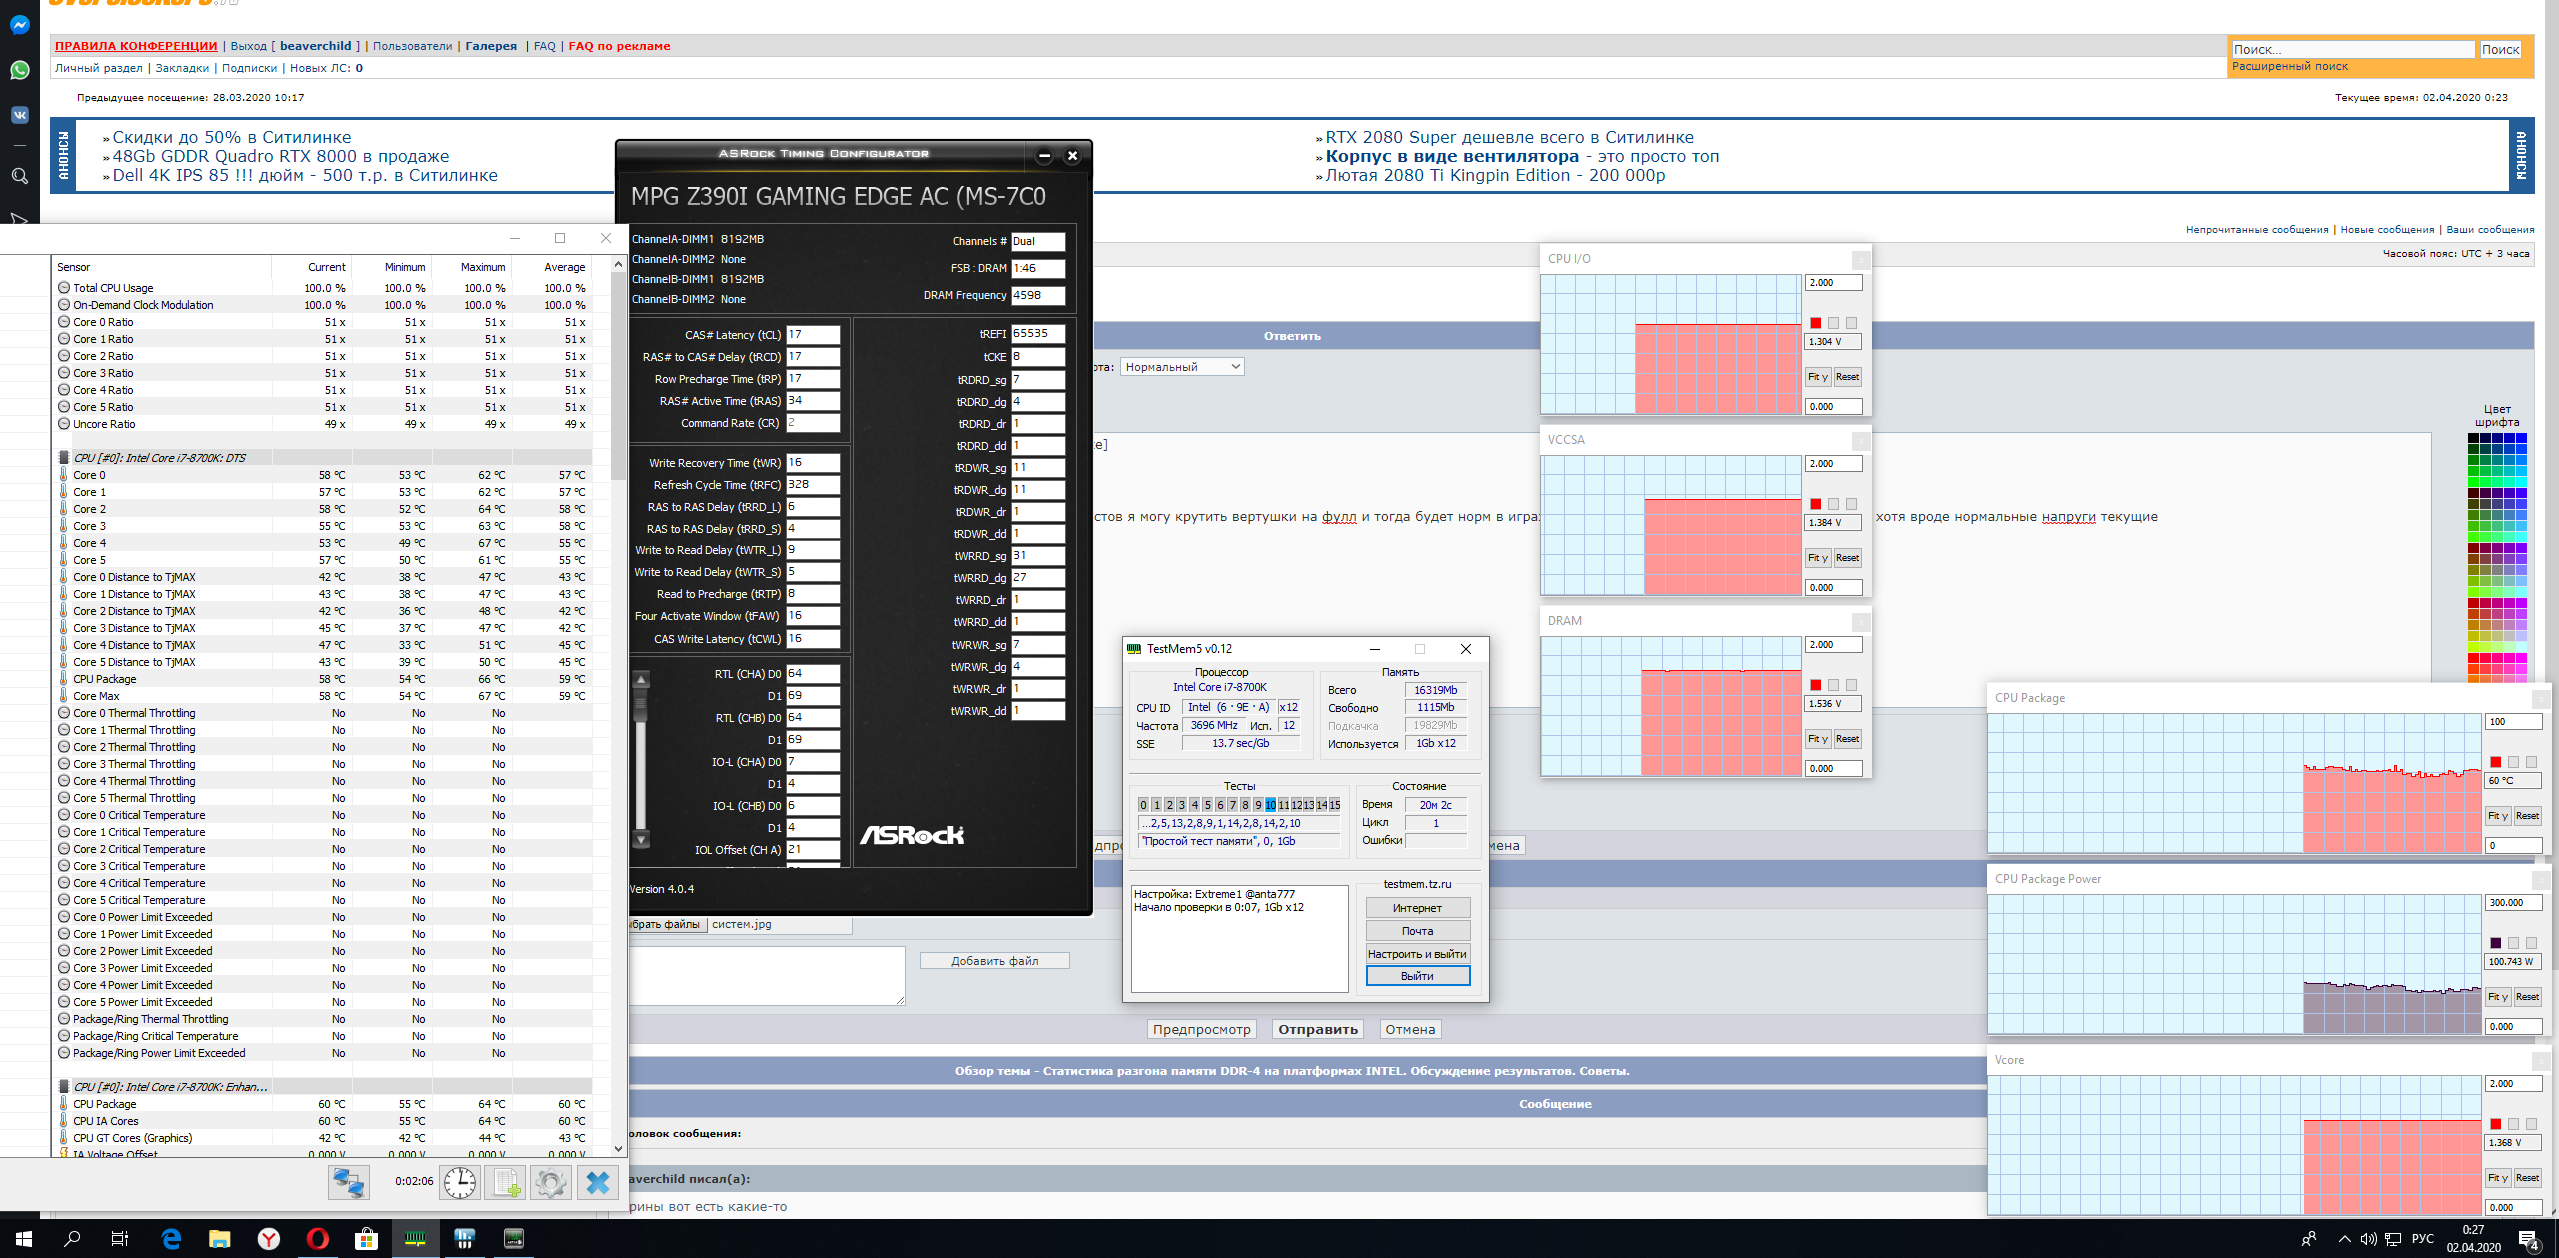Open the FAQ menu link
2559x1258 pixels.
click(x=544, y=46)
